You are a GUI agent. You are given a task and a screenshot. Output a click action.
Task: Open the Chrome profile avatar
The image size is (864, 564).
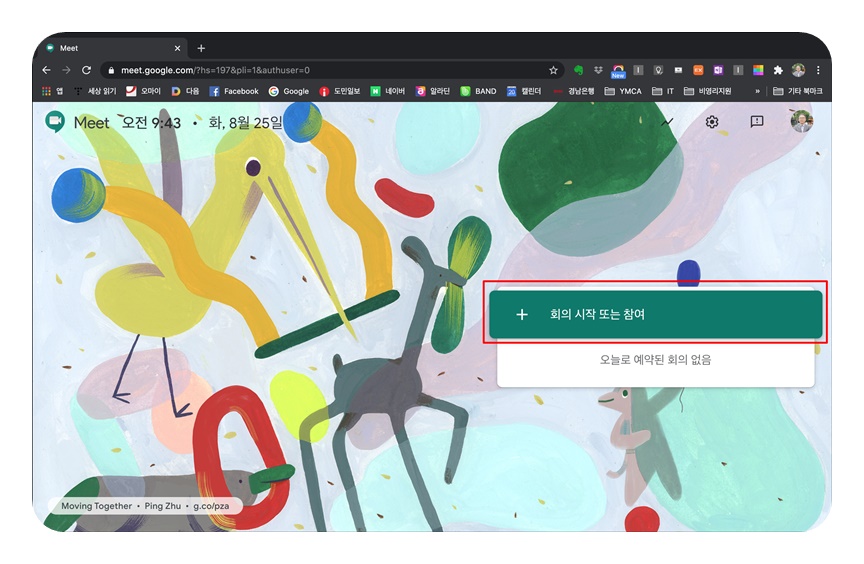(798, 70)
